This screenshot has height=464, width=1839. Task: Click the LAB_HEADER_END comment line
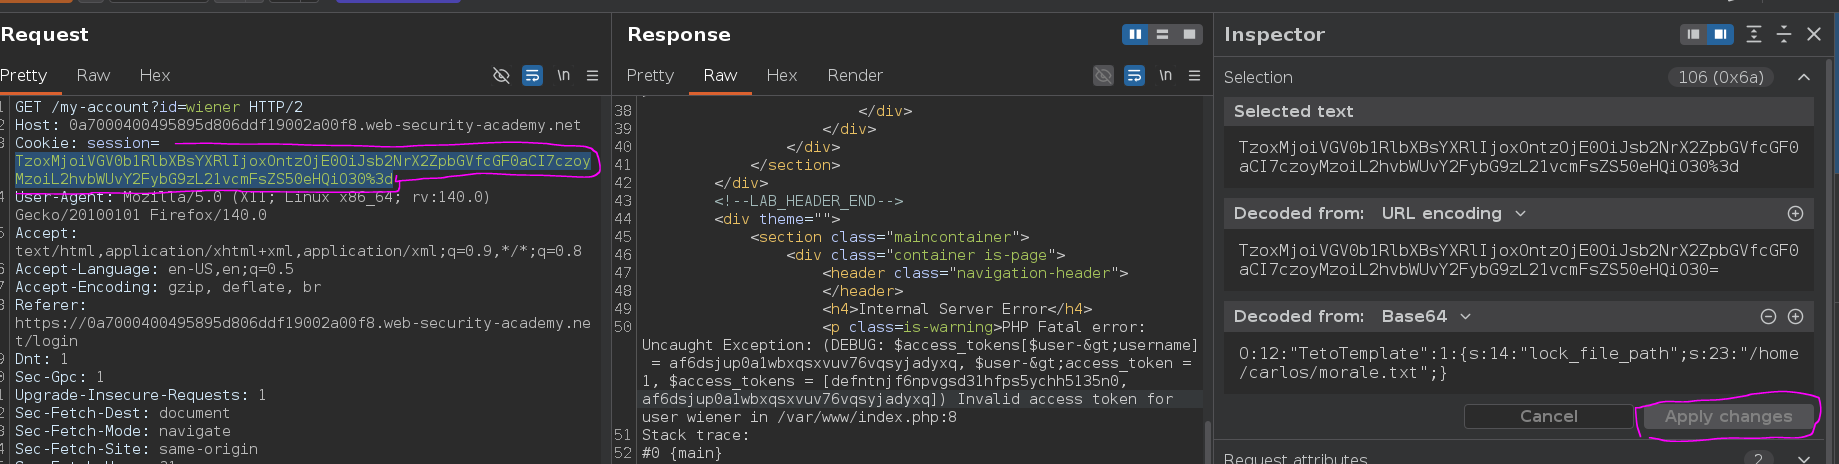(808, 201)
